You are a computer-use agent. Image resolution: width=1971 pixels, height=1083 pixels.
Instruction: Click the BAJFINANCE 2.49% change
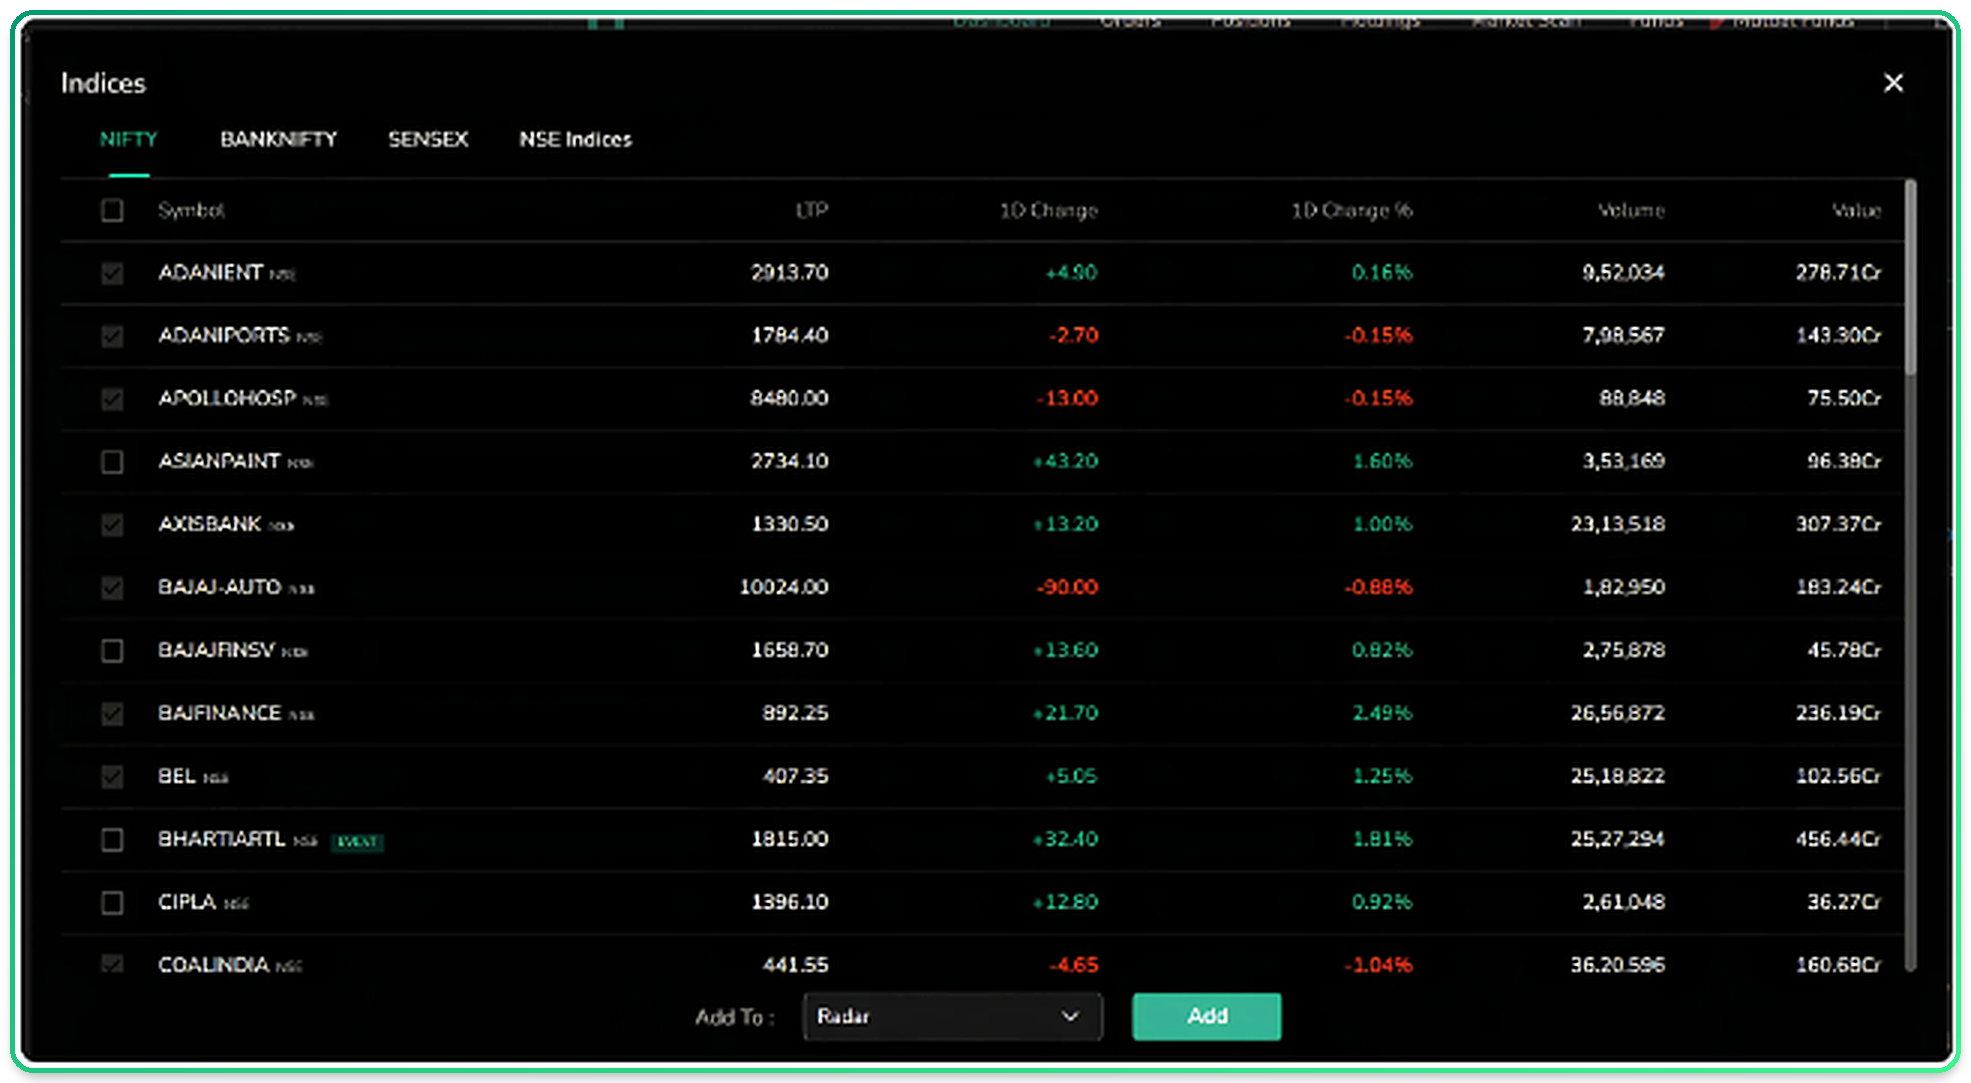[x=1382, y=713]
